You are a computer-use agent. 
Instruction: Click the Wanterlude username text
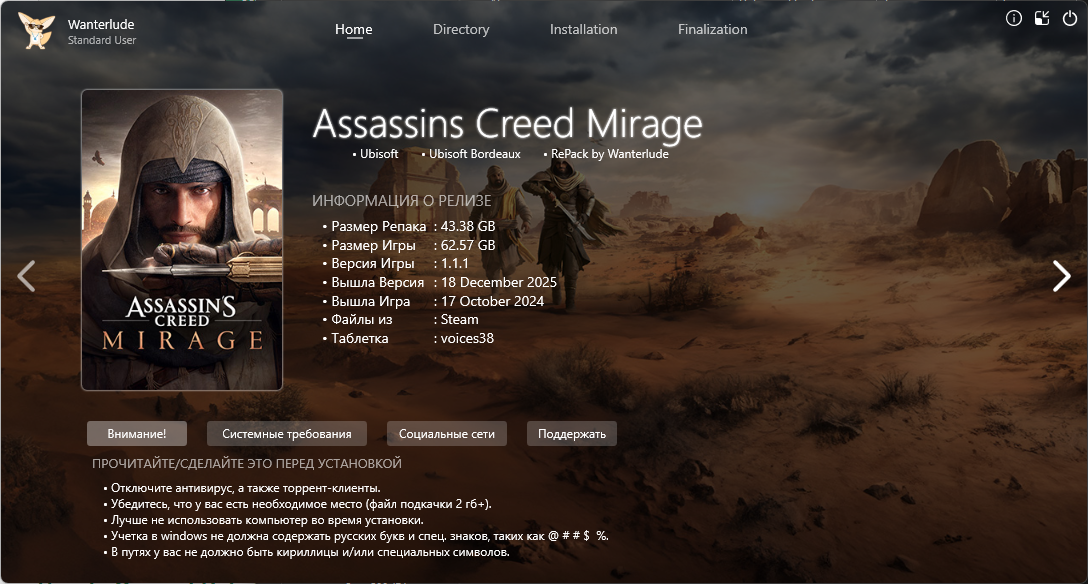[101, 24]
